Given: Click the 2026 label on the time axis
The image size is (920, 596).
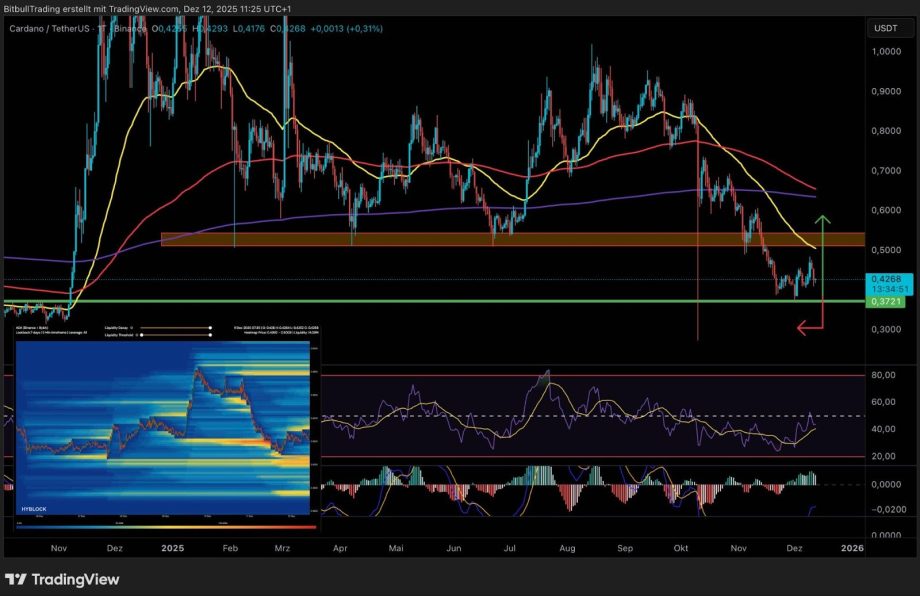Looking at the screenshot, I should pos(851,548).
